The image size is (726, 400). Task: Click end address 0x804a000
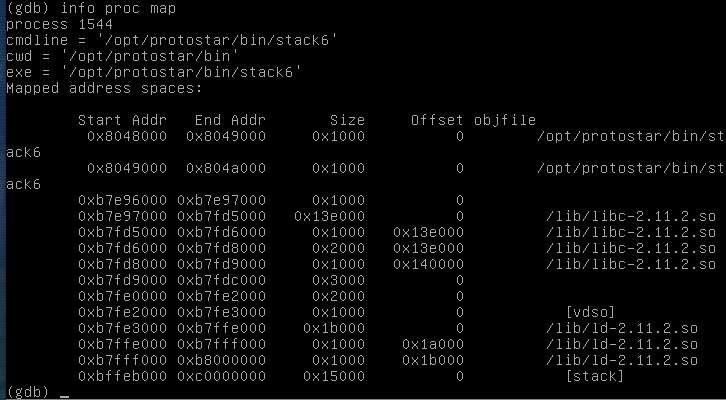tap(226, 168)
